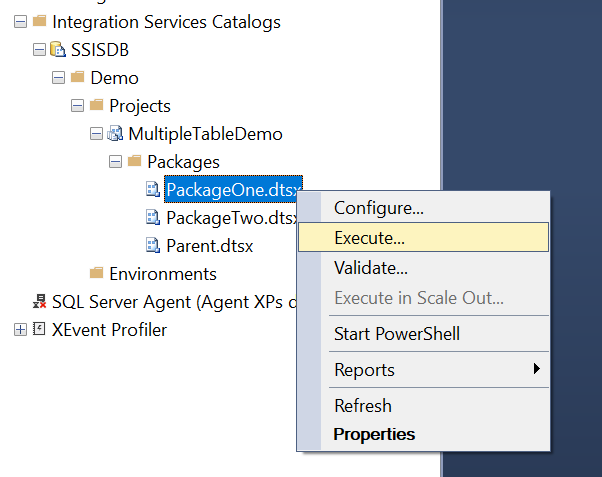Screen dimensions: 602x477
Task: Select Start PowerShell menu entry
Action: pos(423,333)
